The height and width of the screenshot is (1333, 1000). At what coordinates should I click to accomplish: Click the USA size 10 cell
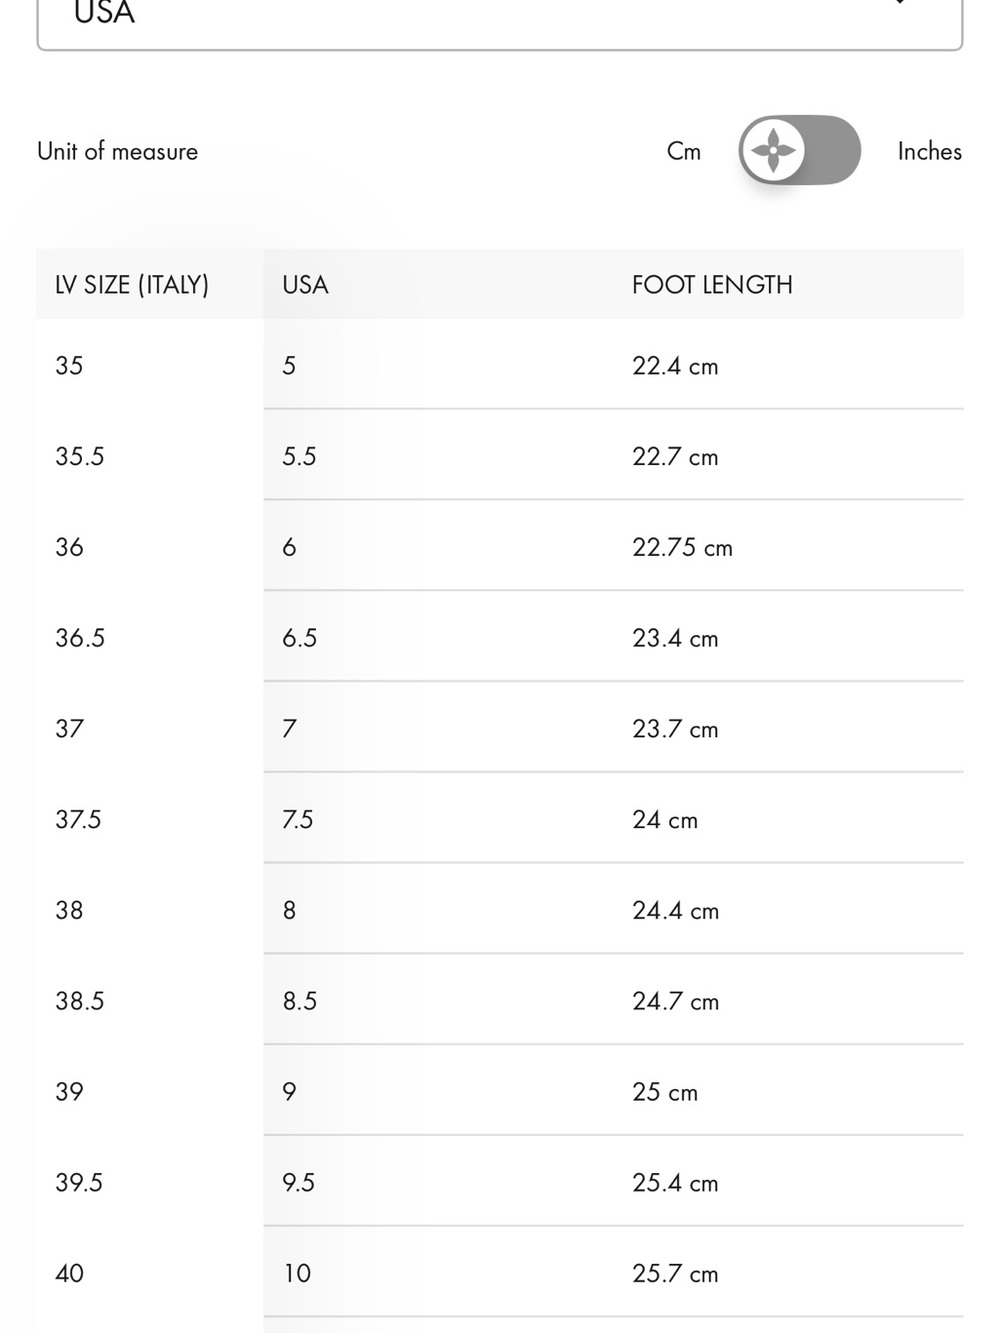297,1273
